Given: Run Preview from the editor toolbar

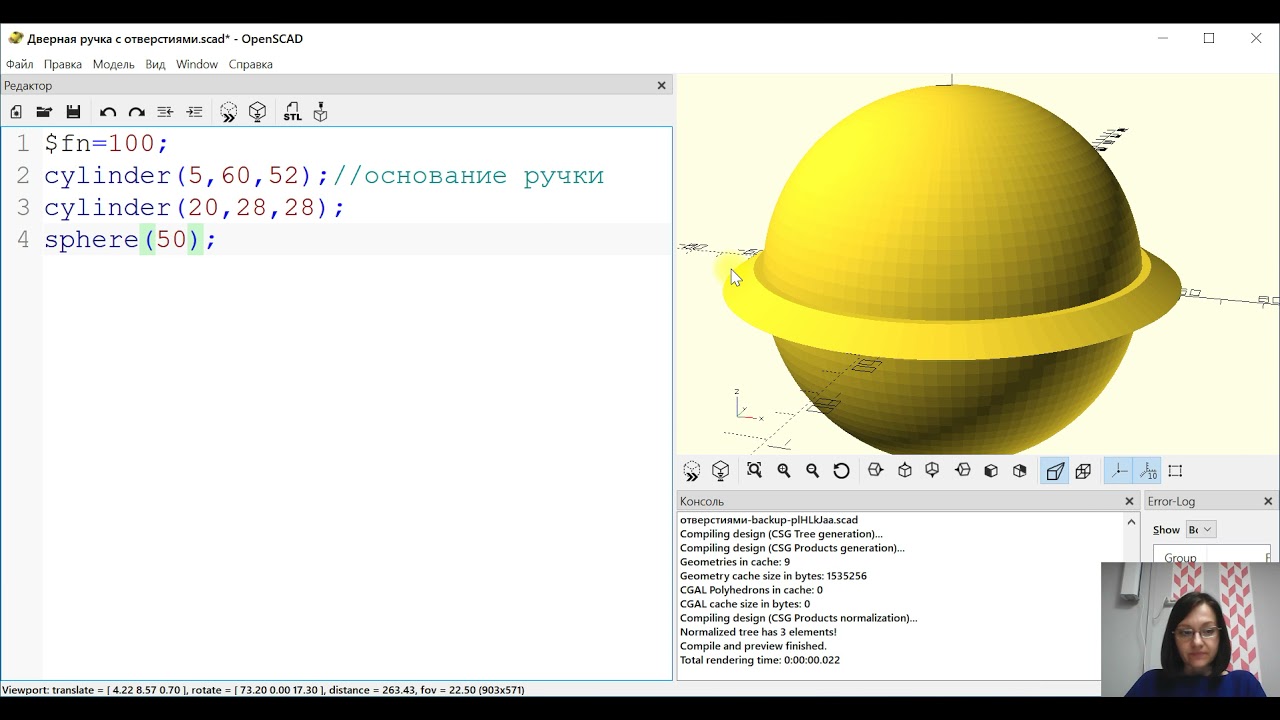Looking at the screenshot, I should click(x=229, y=112).
